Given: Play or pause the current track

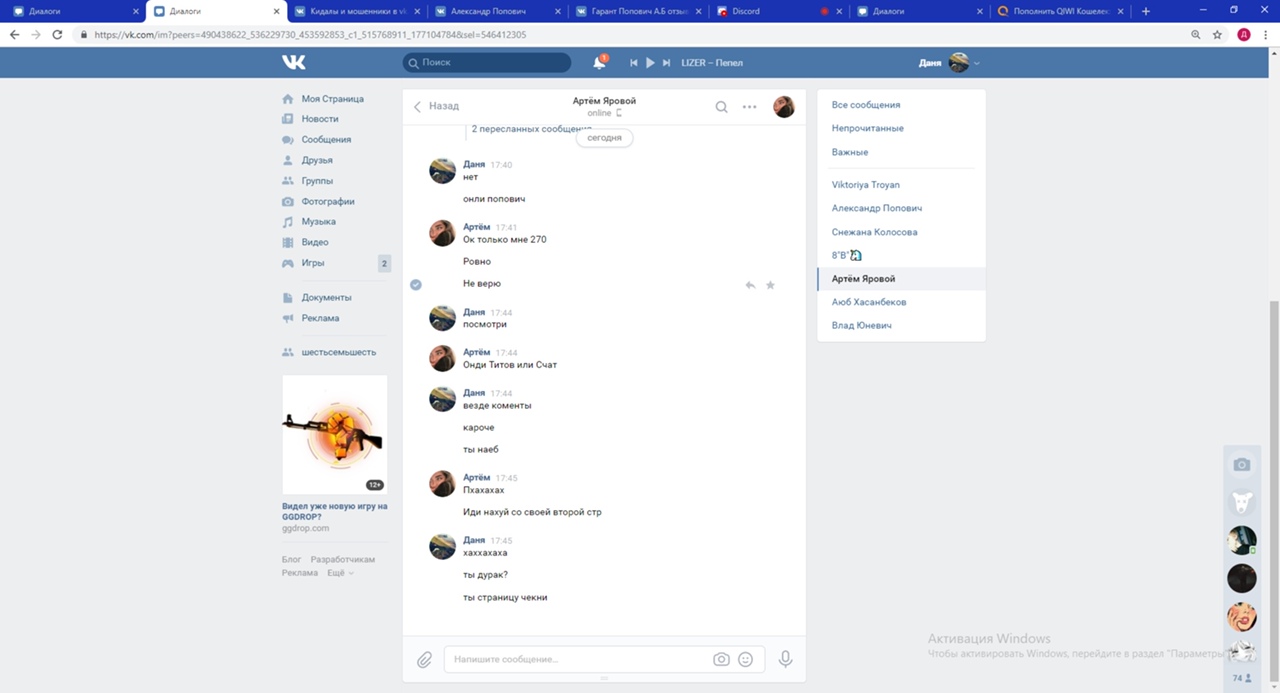Looking at the screenshot, I should pyautogui.click(x=650, y=63).
